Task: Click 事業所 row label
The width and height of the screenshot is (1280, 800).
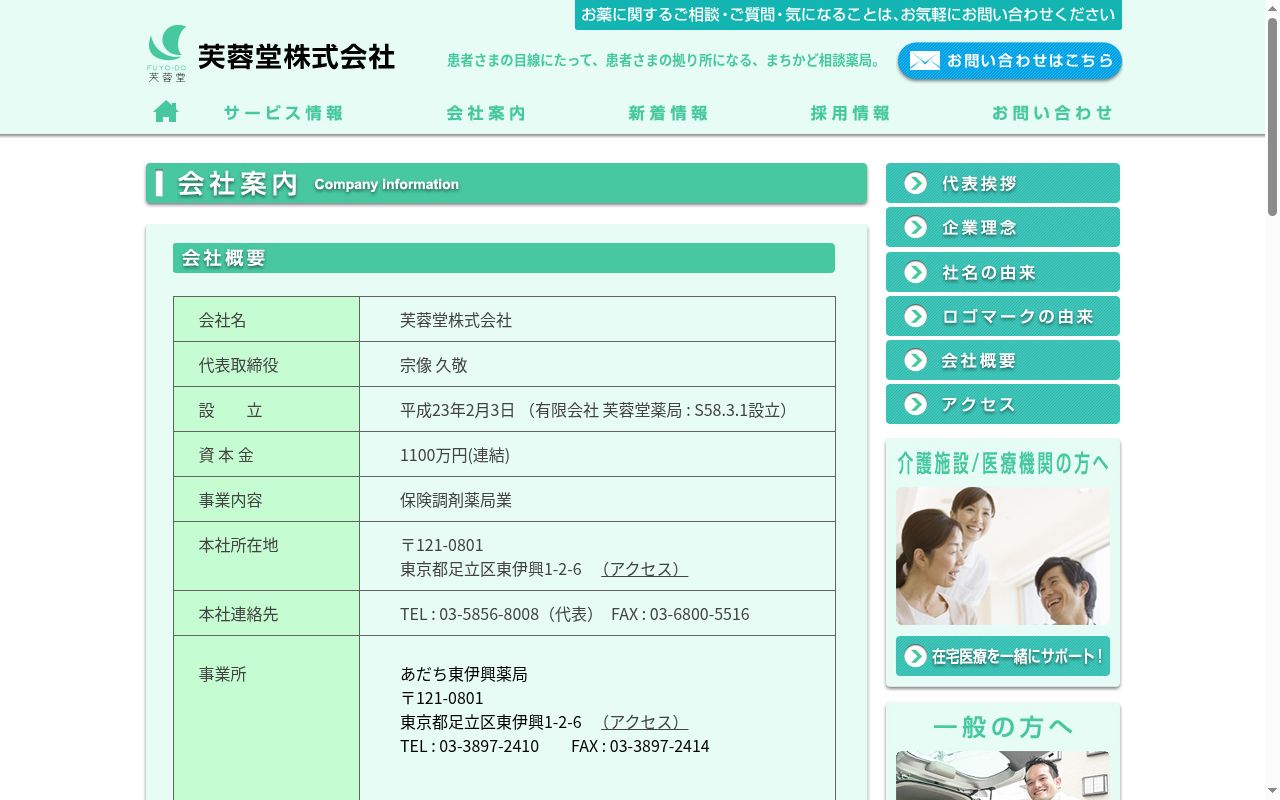Action: [x=223, y=674]
